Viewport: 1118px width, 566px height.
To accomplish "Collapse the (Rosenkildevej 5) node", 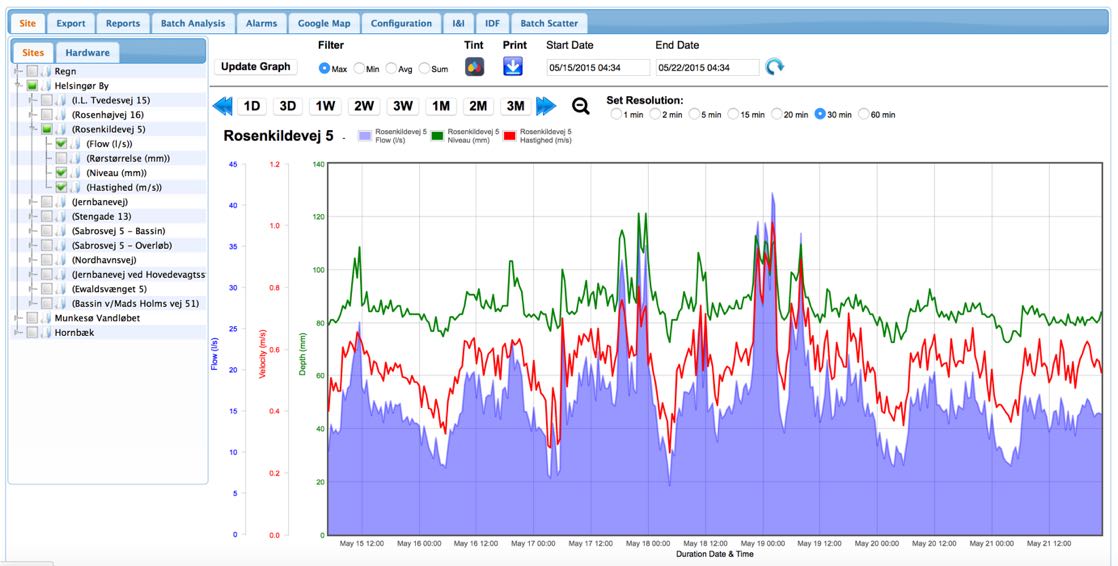I will pyautogui.click(x=32, y=130).
